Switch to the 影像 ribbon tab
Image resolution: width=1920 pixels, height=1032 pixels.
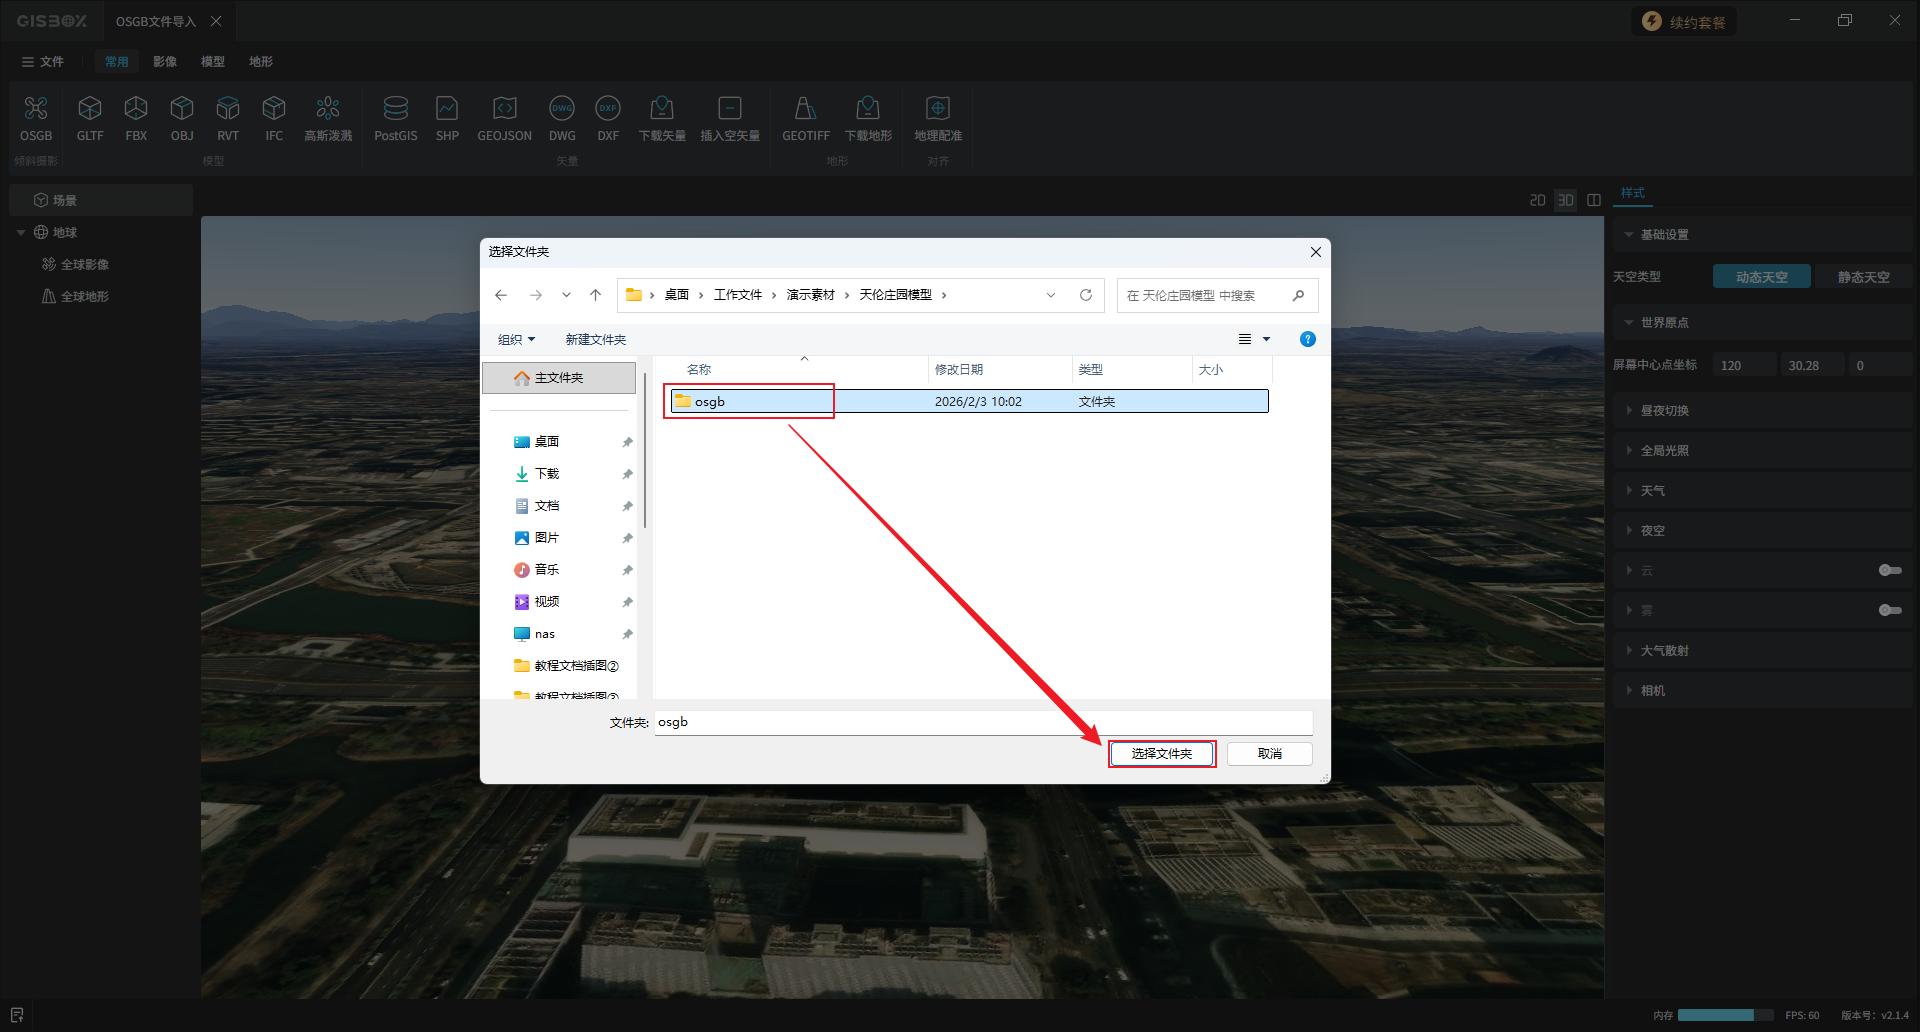(165, 62)
